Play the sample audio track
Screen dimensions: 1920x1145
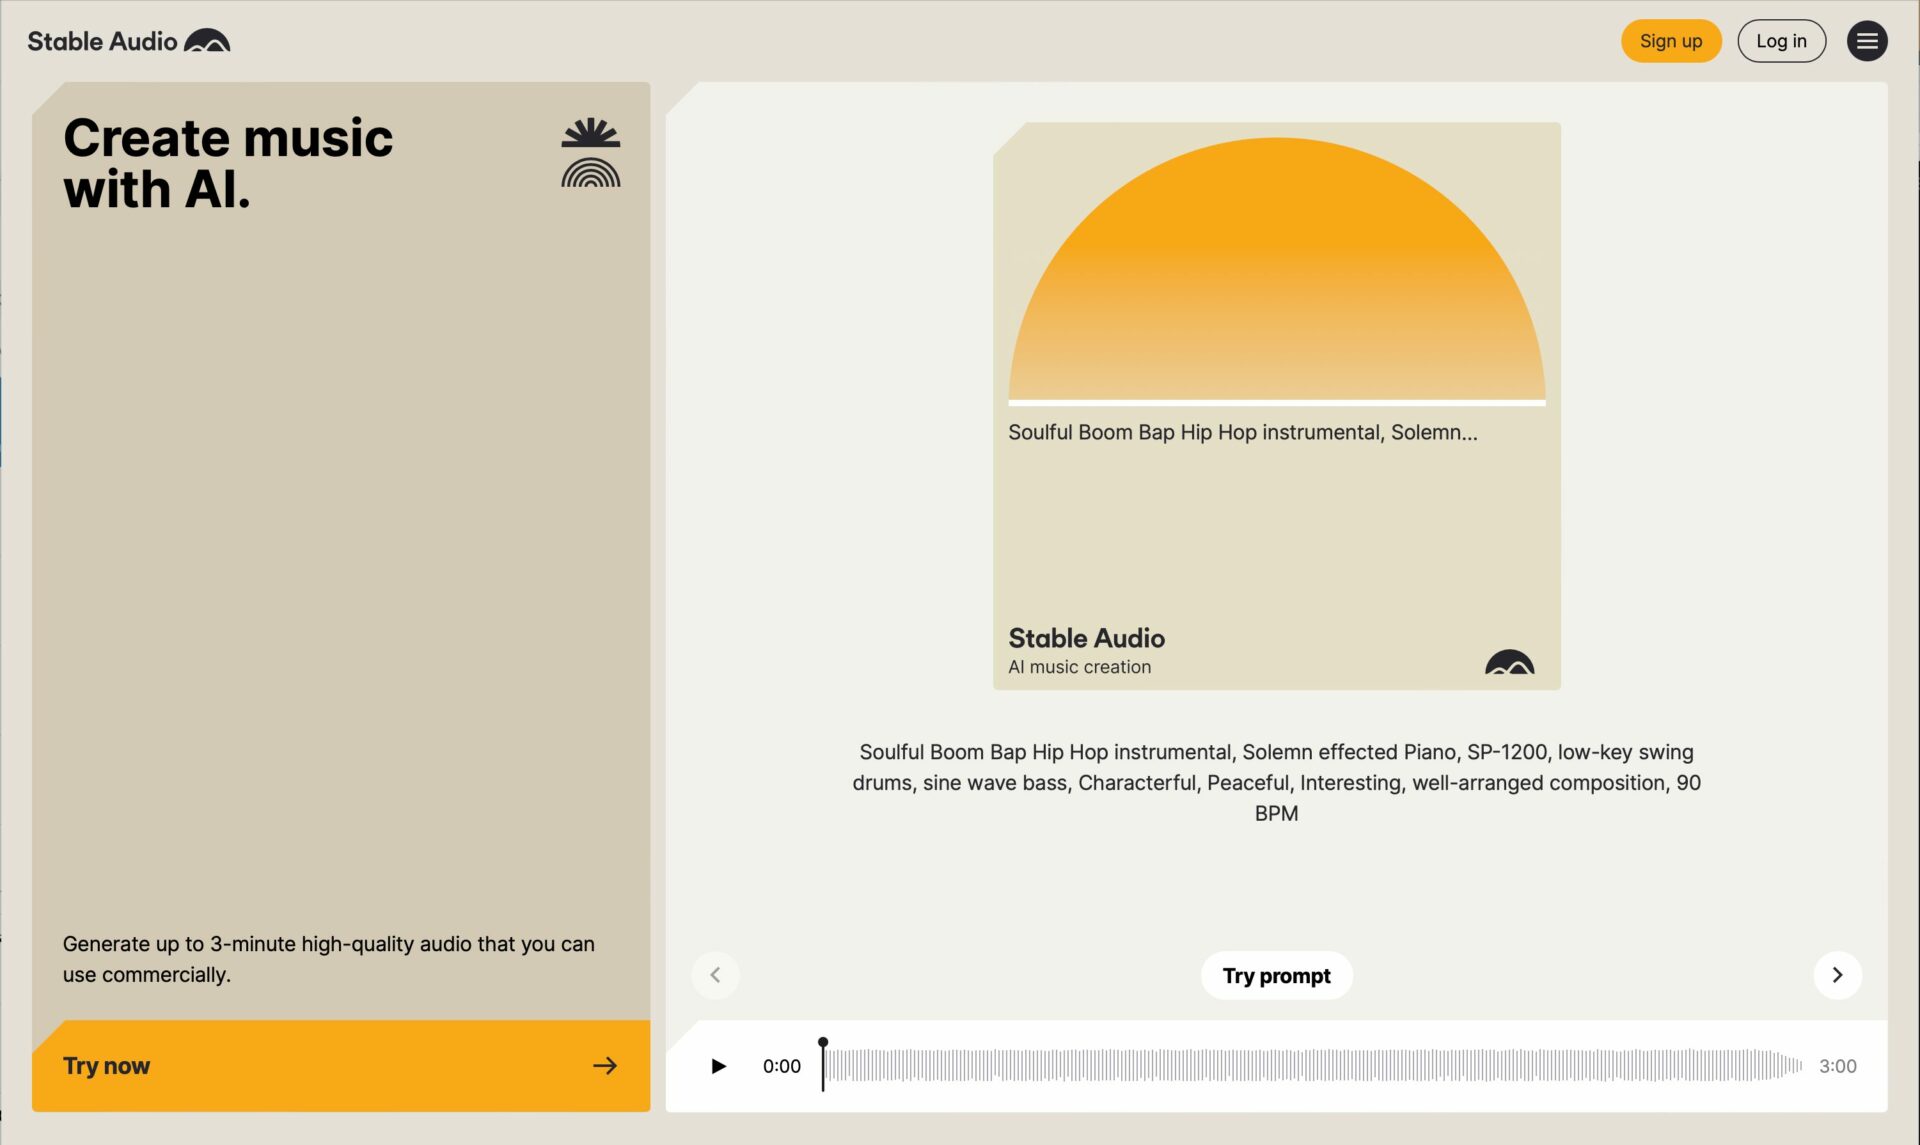(718, 1066)
